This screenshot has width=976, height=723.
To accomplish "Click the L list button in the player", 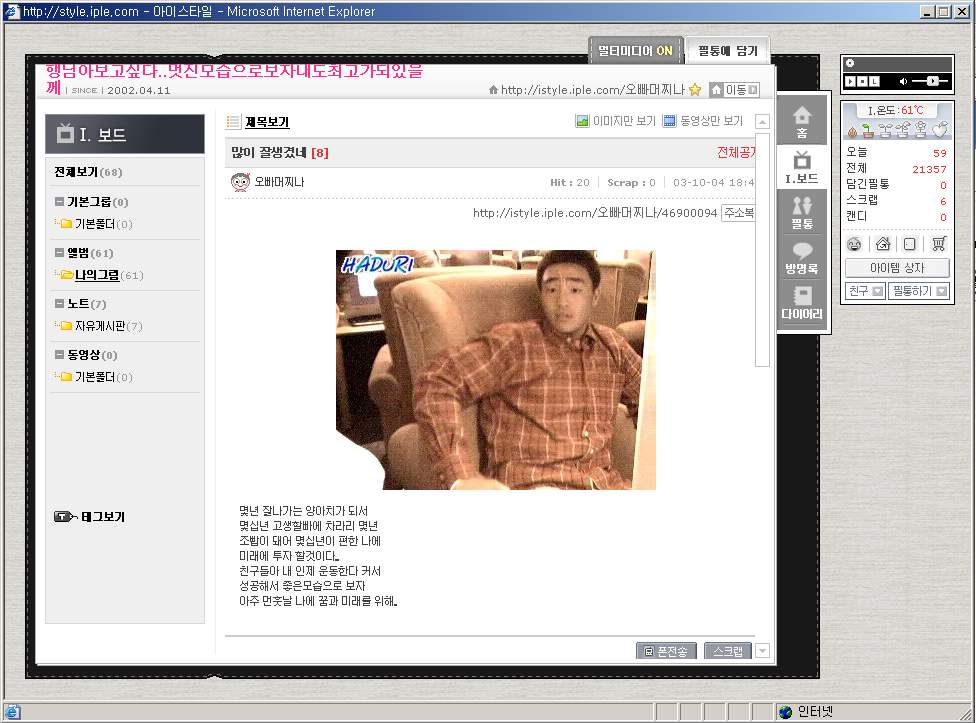I will [x=875, y=82].
